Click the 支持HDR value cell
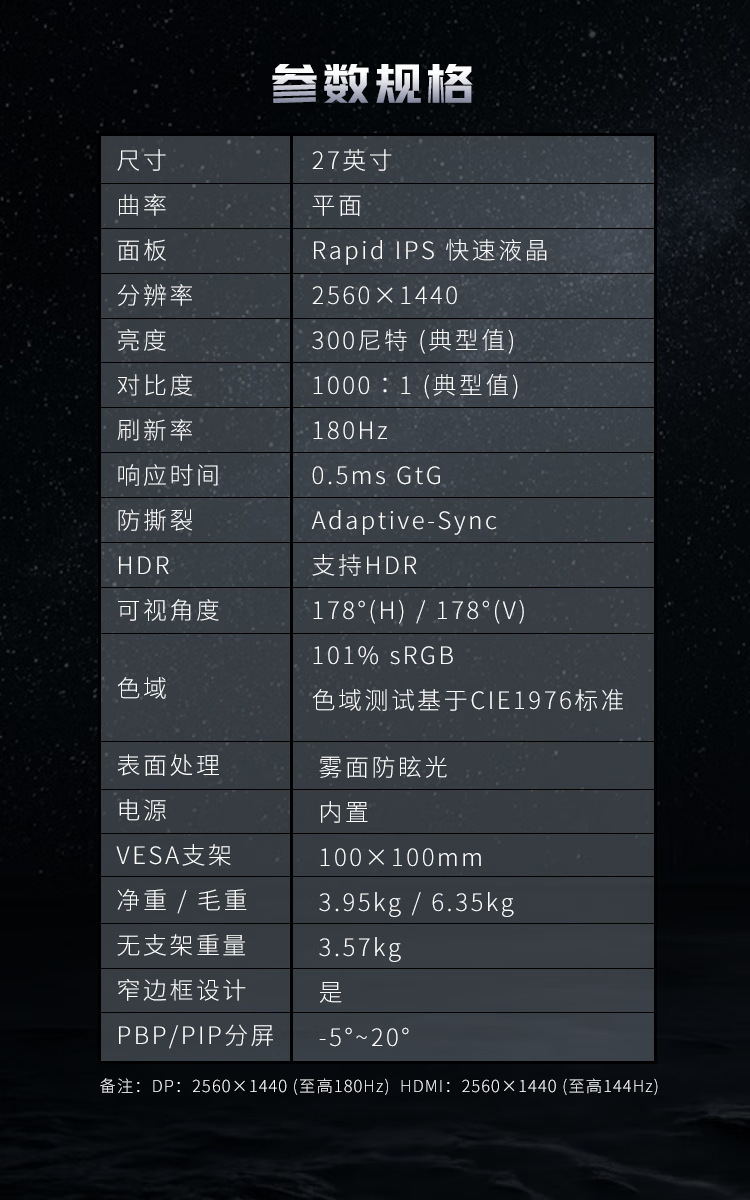 [365, 566]
